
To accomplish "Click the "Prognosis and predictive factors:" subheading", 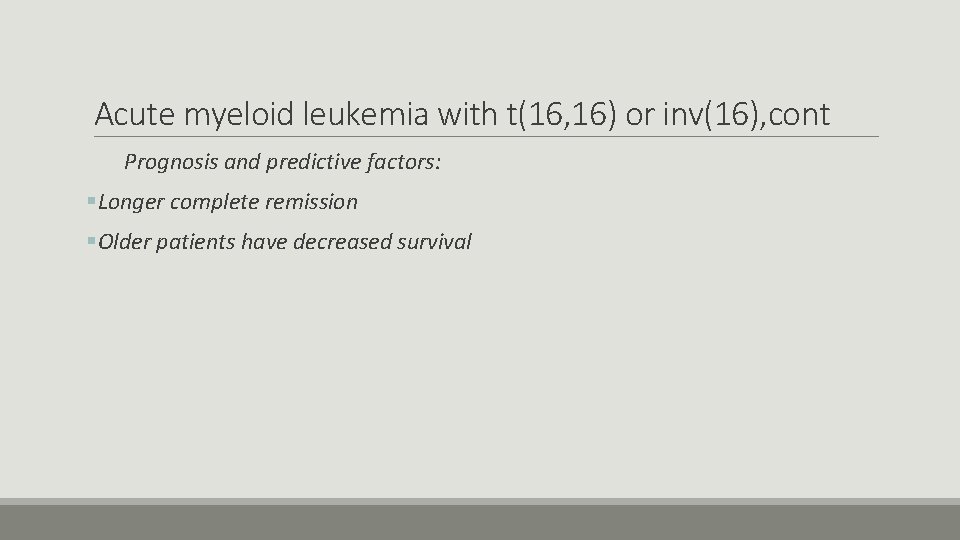I will 282,162.
